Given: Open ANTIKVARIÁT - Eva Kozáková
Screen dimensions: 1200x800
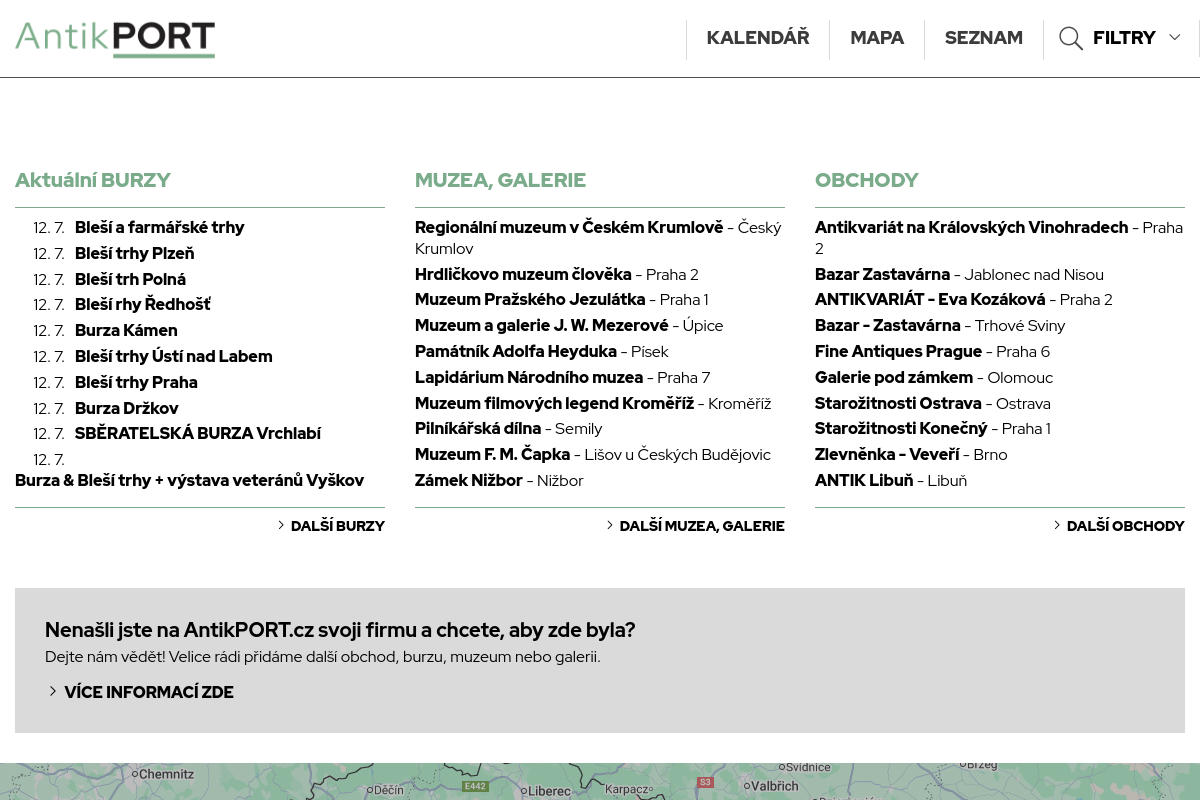Looking at the screenshot, I should point(930,300).
